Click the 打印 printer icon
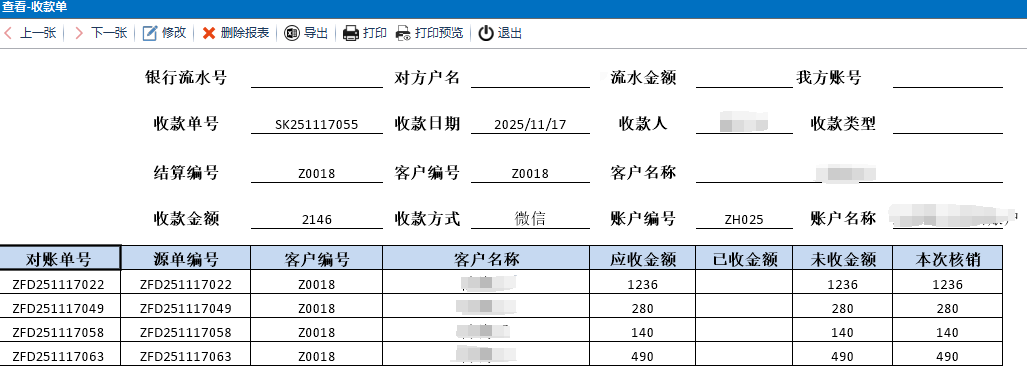This screenshot has width=1027, height=387. 351,33
